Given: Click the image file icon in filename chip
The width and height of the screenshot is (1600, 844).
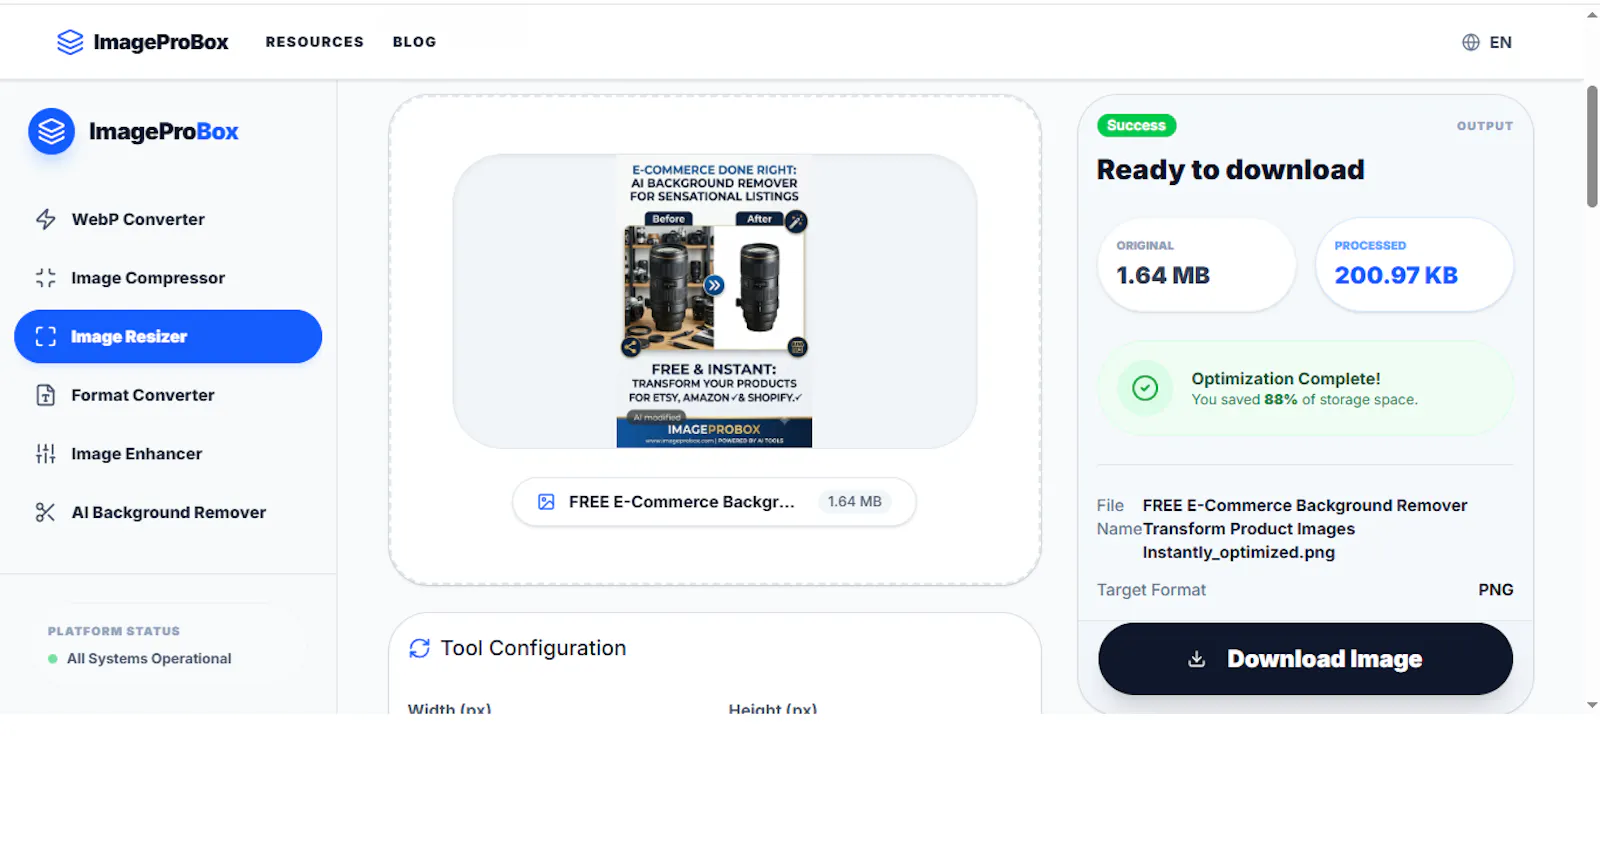Looking at the screenshot, I should tap(546, 502).
